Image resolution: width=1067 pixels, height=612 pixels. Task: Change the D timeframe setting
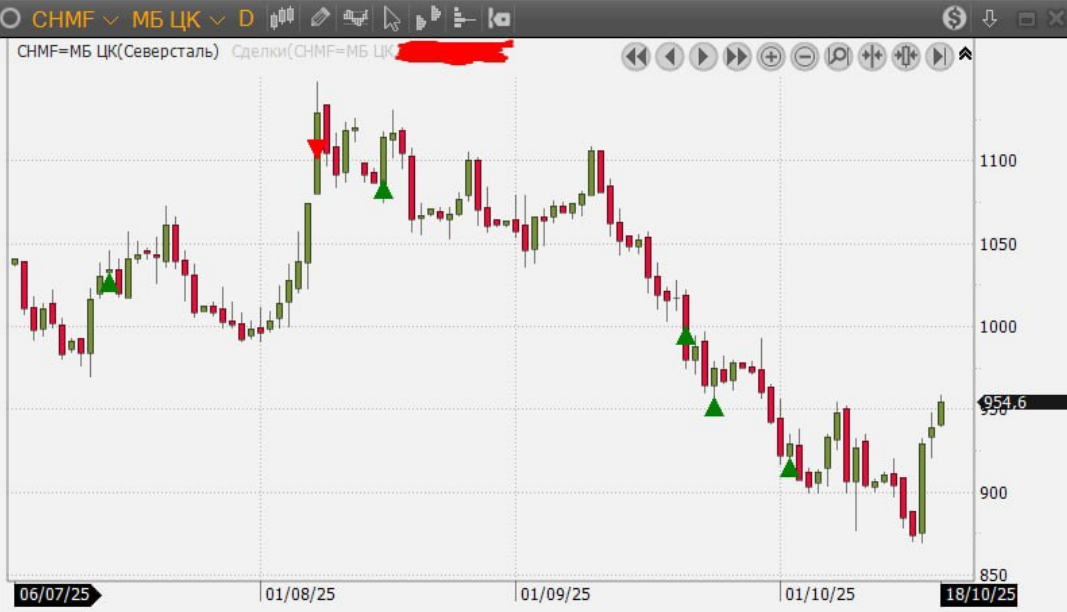pos(246,18)
